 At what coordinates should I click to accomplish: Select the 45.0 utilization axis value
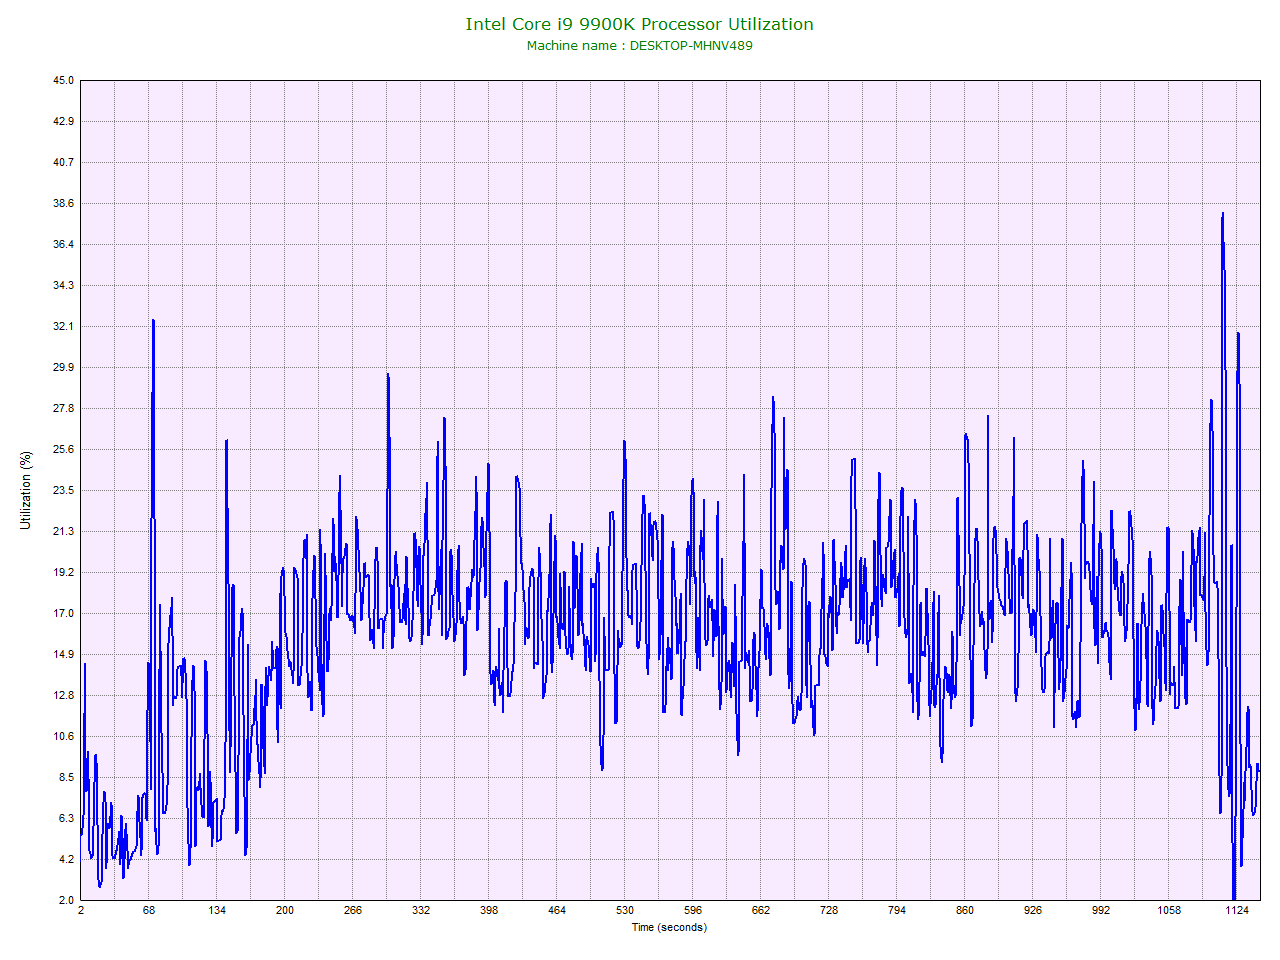(63, 80)
